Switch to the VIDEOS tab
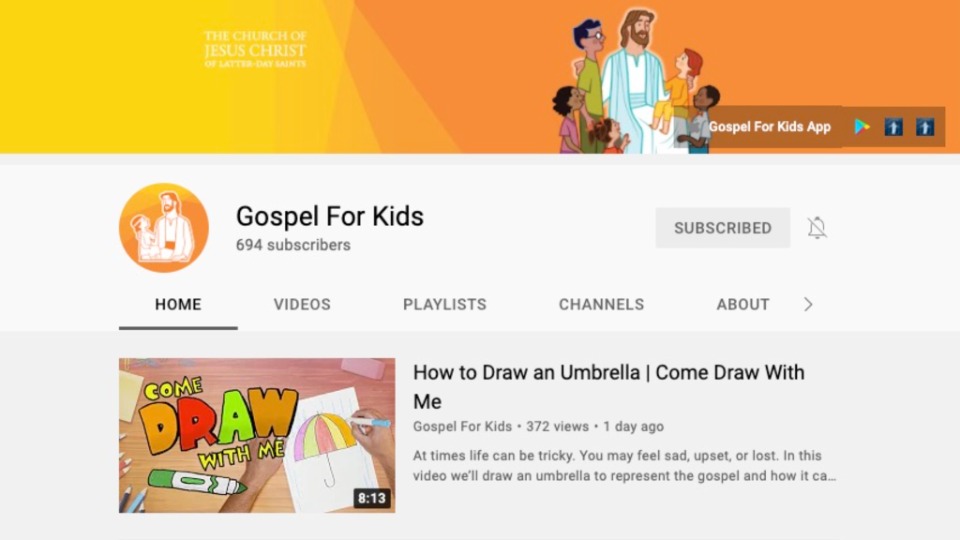The height and width of the screenshot is (540, 960). click(x=302, y=304)
